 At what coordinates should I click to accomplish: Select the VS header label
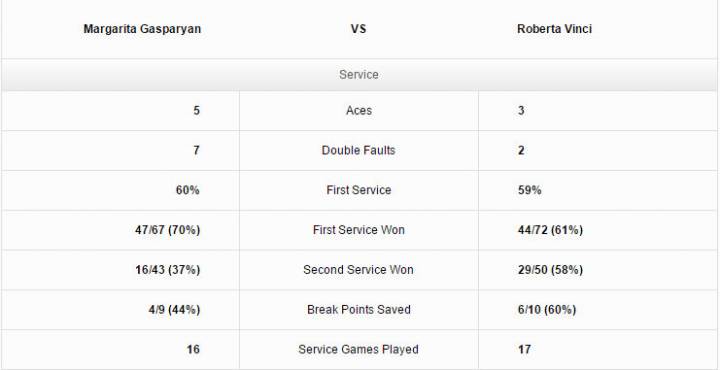point(359,29)
